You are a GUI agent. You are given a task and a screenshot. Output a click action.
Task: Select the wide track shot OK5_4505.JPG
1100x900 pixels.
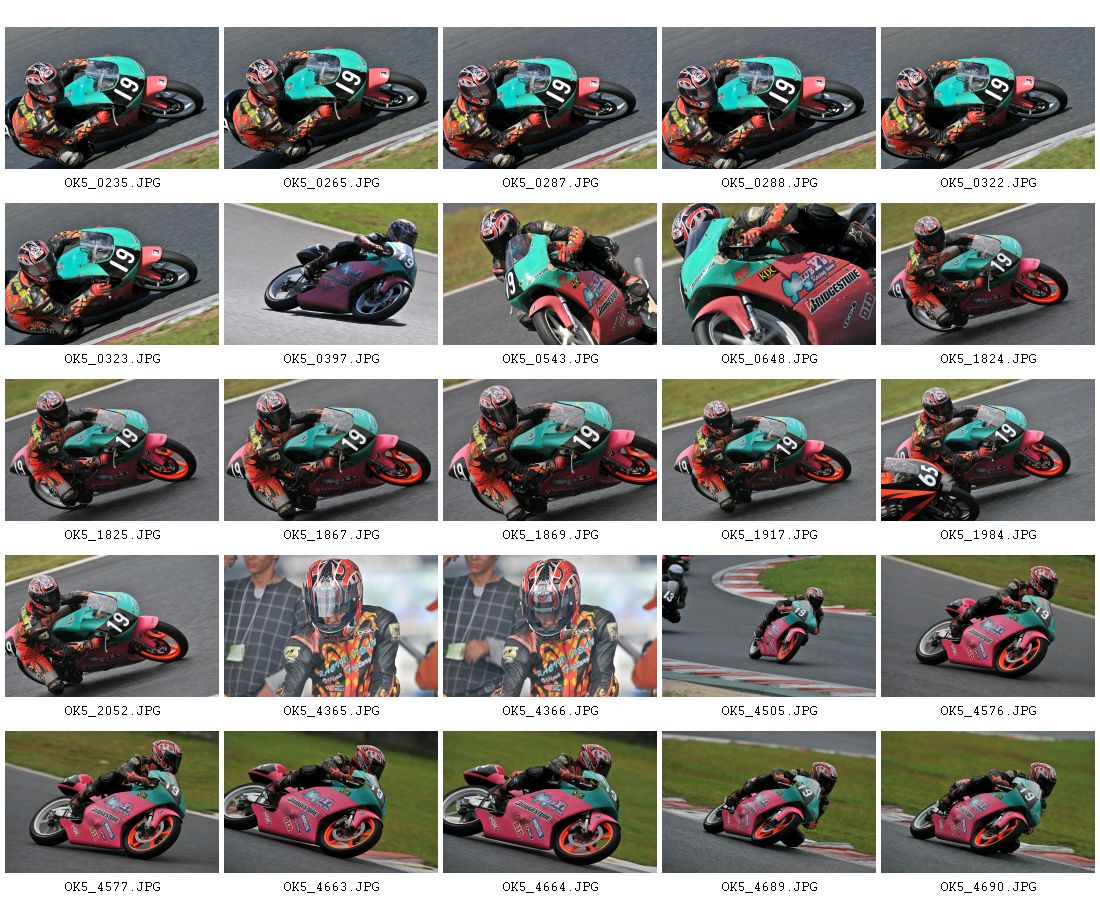coord(769,626)
